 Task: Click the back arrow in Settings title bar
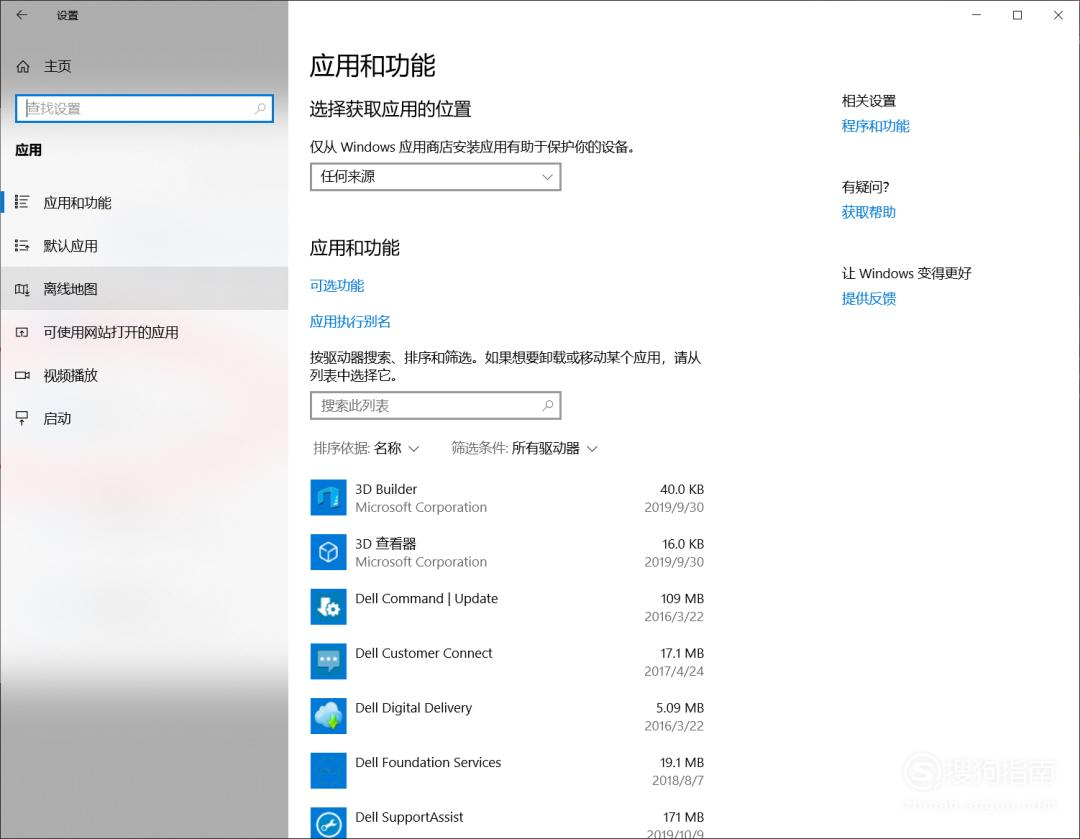click(22, 14)
